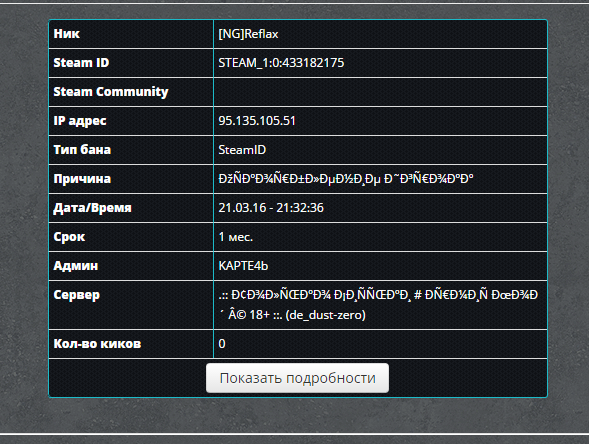589x444 pixels.
Task: Click the 'Админ' row label
Action: [76, 266]
